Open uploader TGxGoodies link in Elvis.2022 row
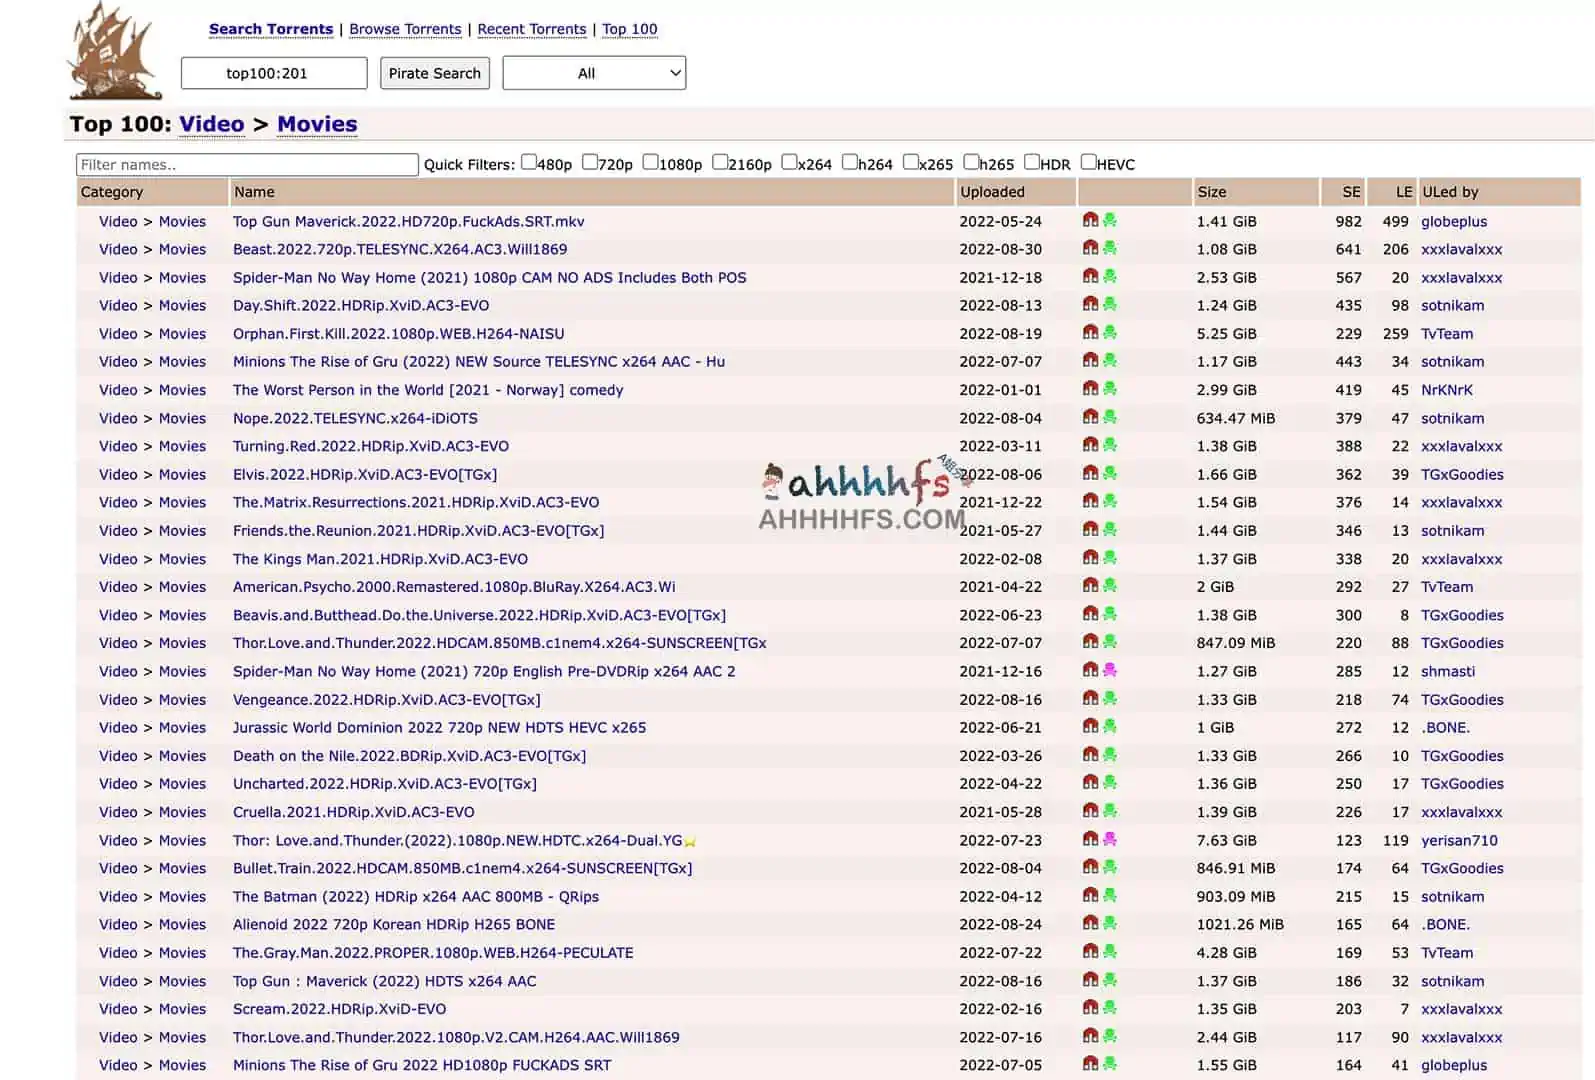The height and width of the screenshot is (1080, 1595). tap(1462, 474)
